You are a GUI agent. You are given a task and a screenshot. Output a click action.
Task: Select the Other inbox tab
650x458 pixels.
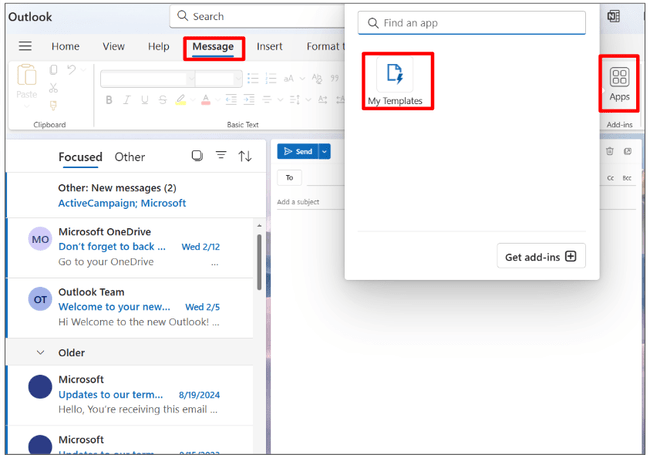click(x=130, y=157)
